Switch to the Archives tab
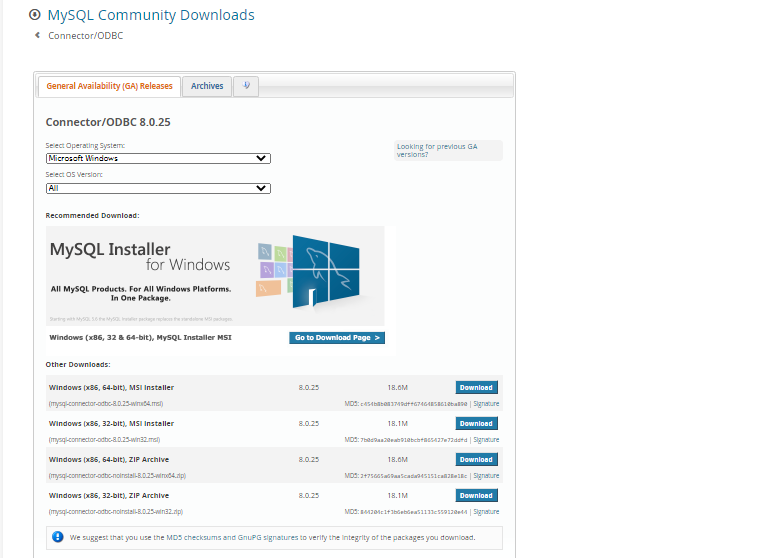This screenshot has width=761, height=558. point(207,86)
